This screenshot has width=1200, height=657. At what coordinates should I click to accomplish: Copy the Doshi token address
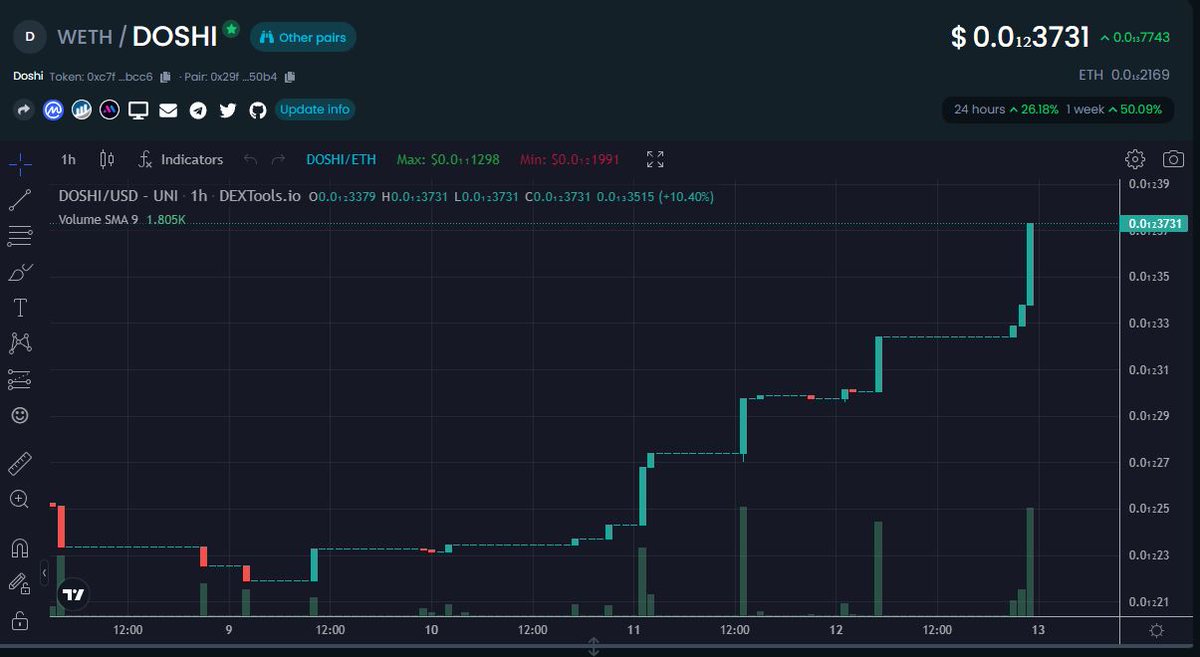[165, 76]
